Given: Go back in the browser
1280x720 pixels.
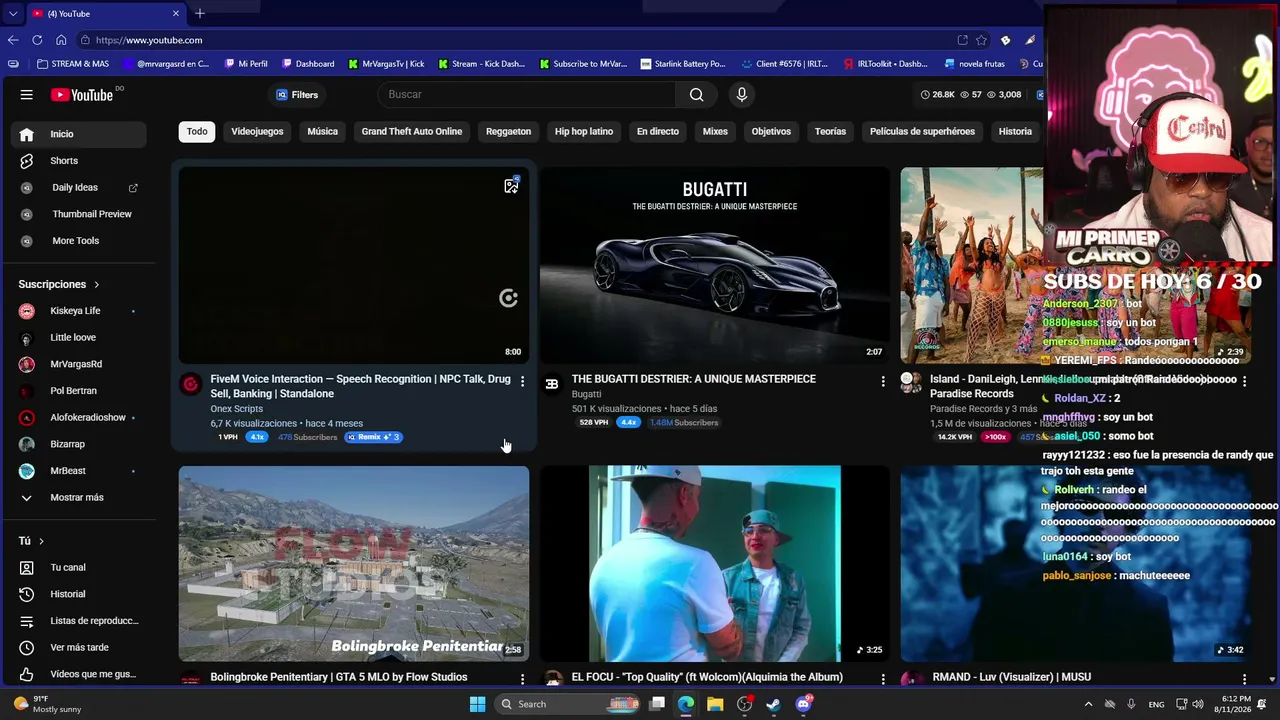Looking at the screenshot, I should point(13,40).
